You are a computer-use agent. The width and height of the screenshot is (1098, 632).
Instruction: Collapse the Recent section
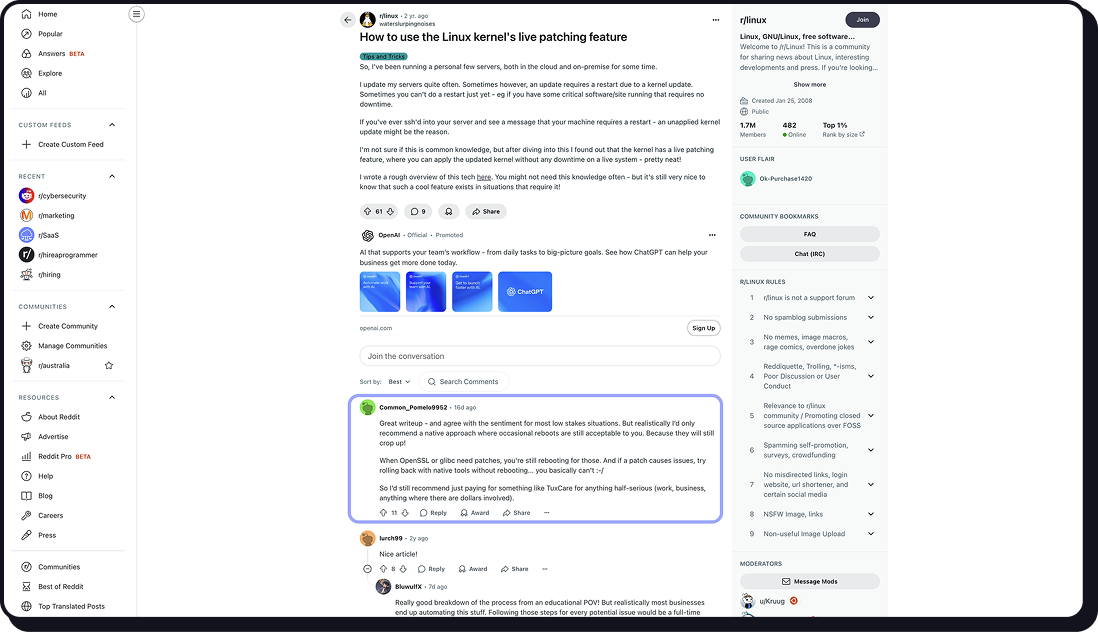point(112,176)
